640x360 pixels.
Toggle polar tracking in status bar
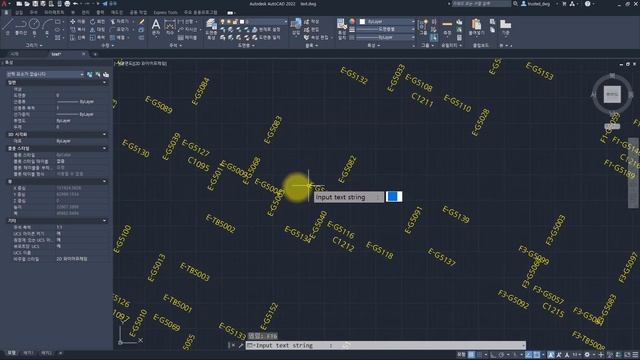pyautogui.click(x=502, y=355)
